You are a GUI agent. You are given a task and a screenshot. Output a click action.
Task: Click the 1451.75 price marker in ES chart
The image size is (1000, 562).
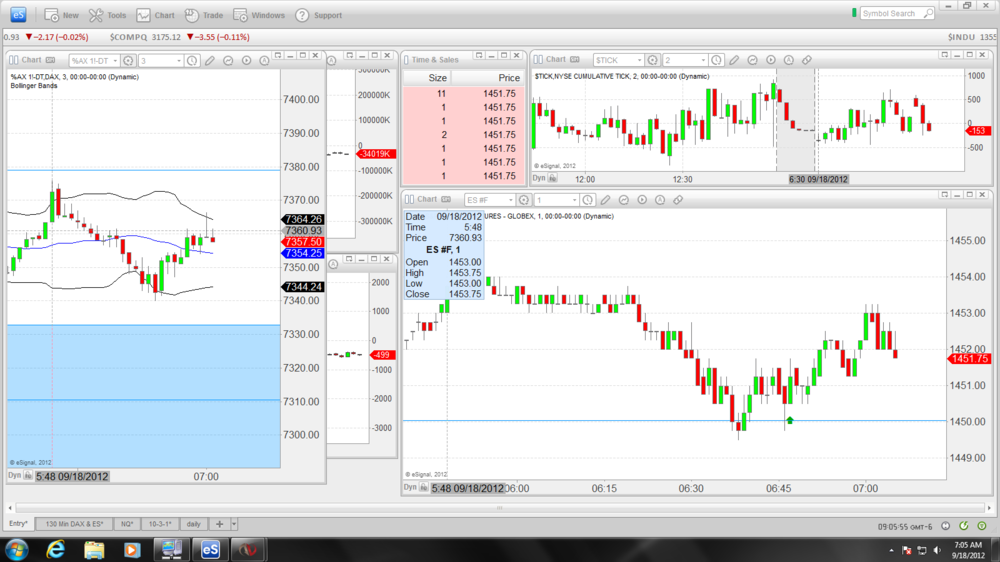969,359
